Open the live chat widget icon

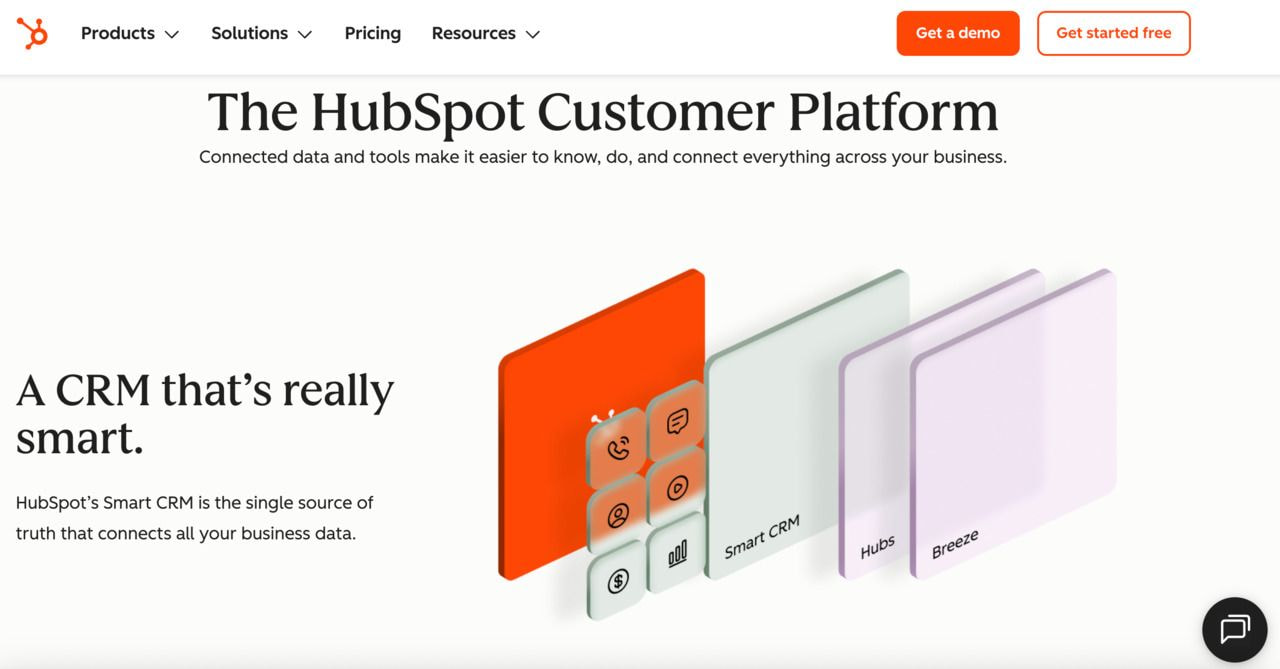point(1235,629)
